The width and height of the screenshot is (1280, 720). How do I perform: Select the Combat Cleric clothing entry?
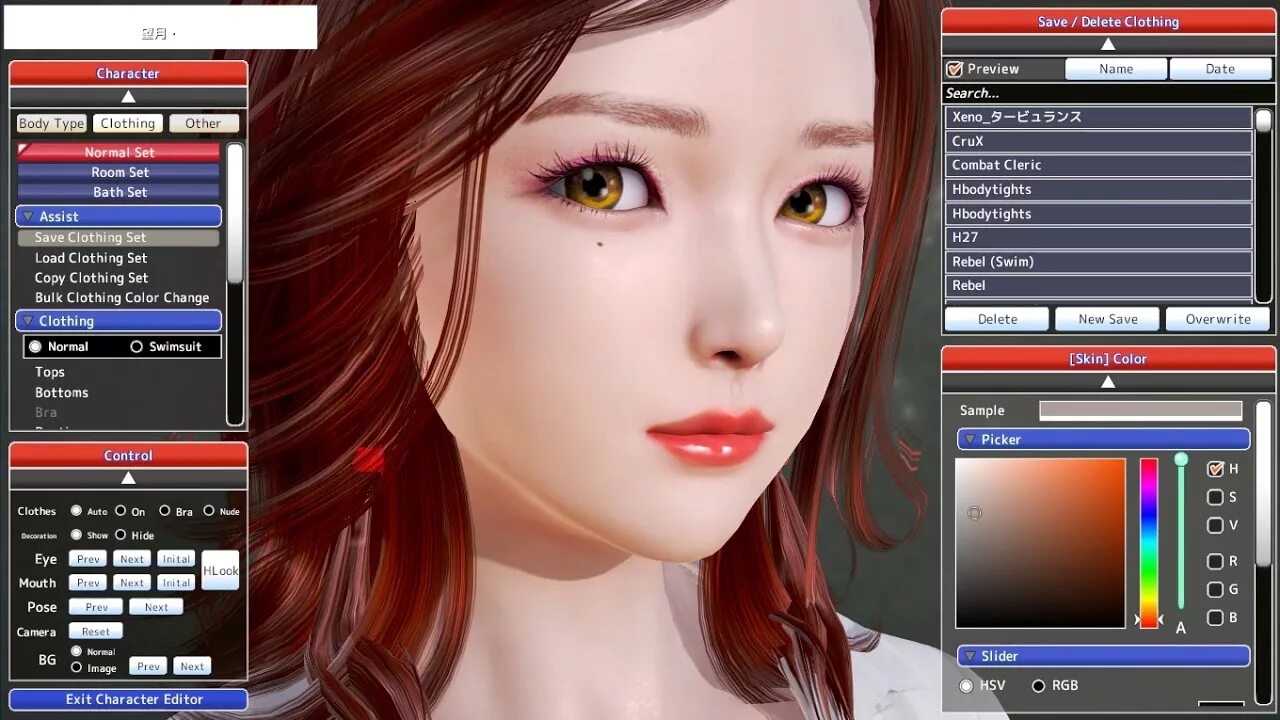click(x=1098, y=165)
